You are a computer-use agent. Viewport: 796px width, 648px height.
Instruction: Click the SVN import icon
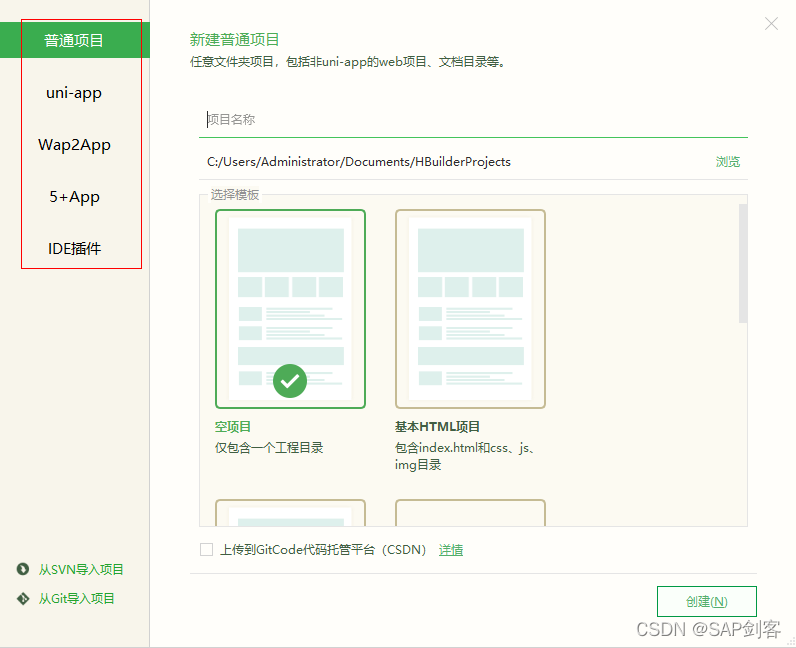click(x=23, y=569)
